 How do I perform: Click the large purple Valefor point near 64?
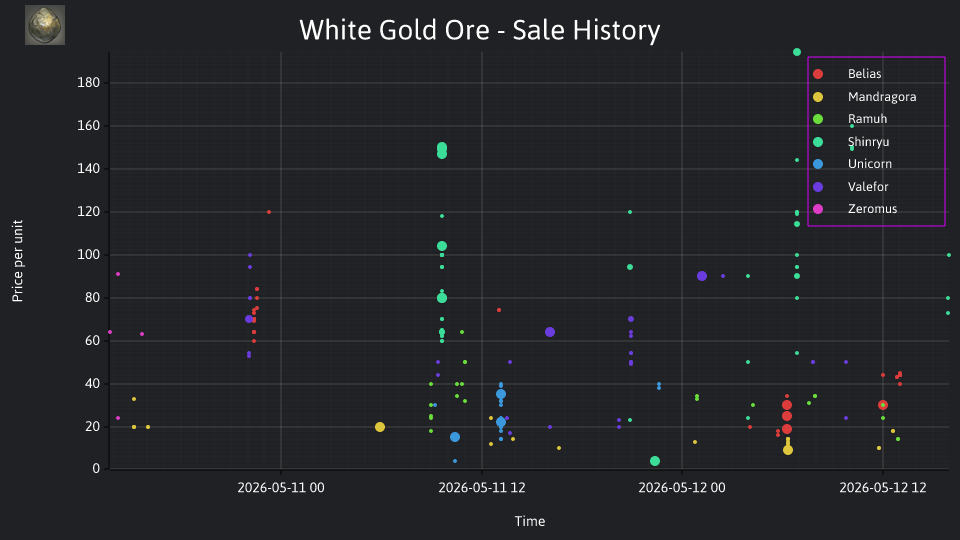click(550, 332)
